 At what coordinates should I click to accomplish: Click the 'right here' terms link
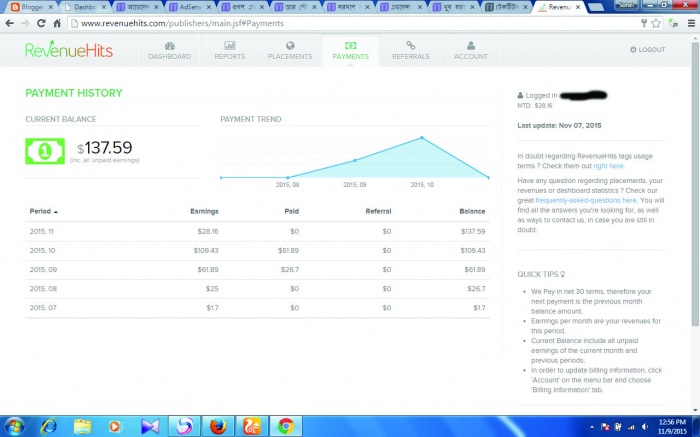click(x=608, y=166)
